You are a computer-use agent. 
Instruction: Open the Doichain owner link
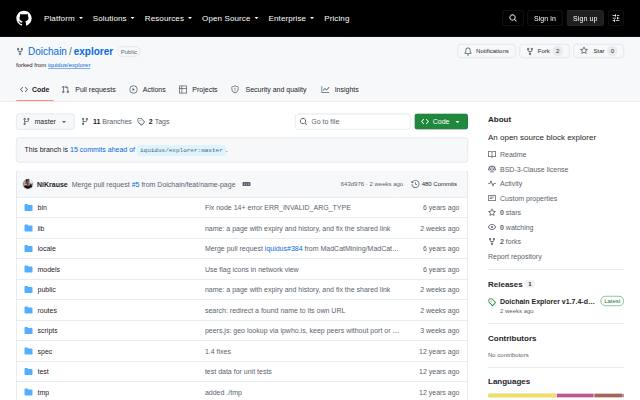coord(47,51)
